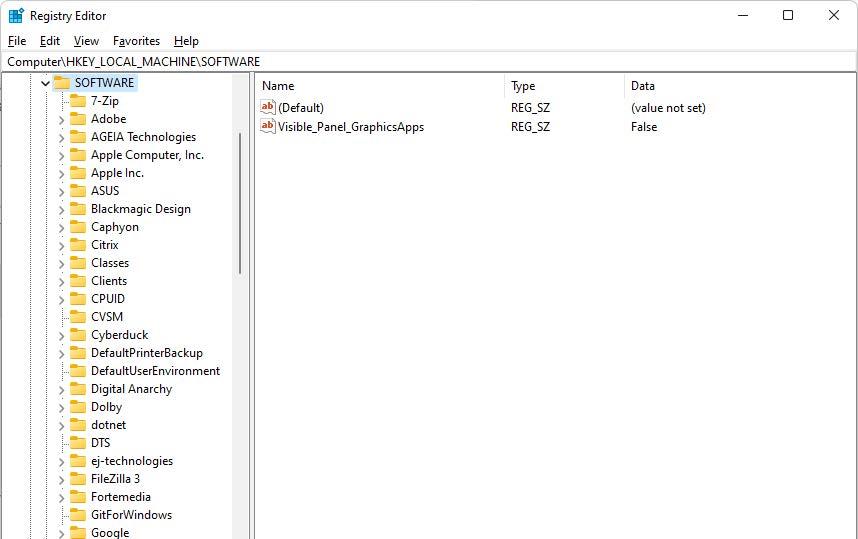Click the False data cell
The image size is (858, 539).
click(644, 127)
